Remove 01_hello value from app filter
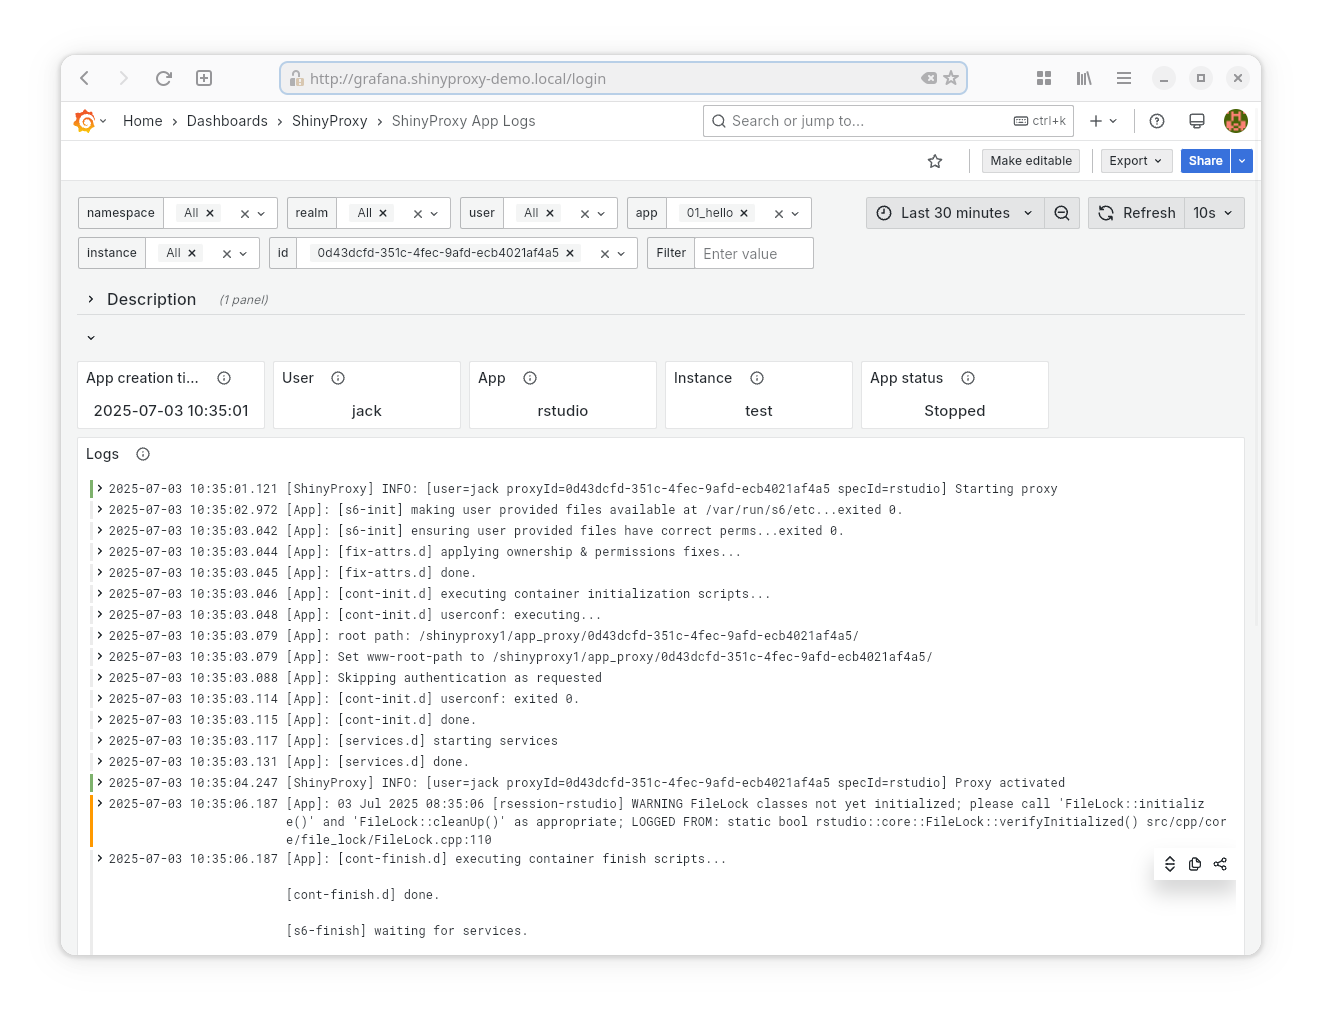 [x=744, y=213]
